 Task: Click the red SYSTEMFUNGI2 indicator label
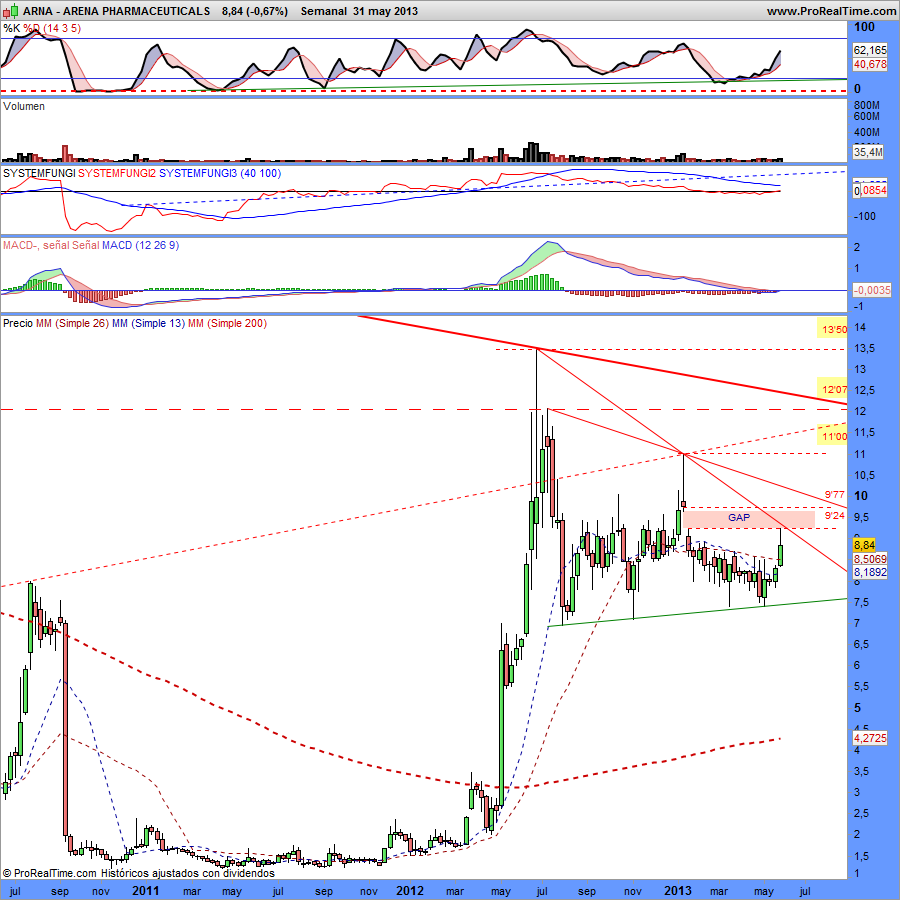(117, 173)
